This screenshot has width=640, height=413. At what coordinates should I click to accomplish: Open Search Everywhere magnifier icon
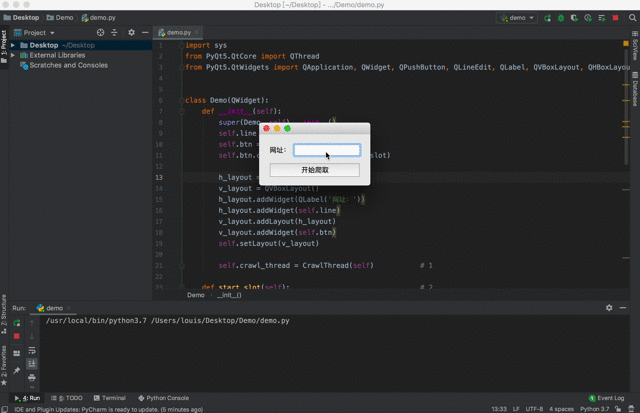(632, 18)
